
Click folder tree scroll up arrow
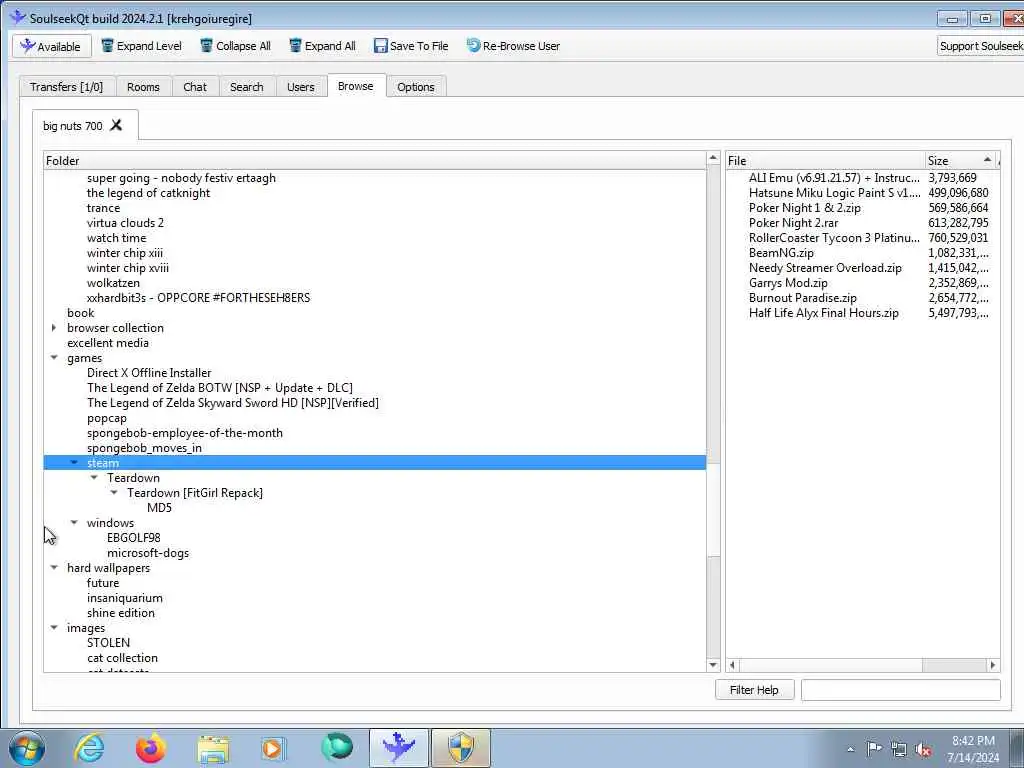(x=713, y=158)
